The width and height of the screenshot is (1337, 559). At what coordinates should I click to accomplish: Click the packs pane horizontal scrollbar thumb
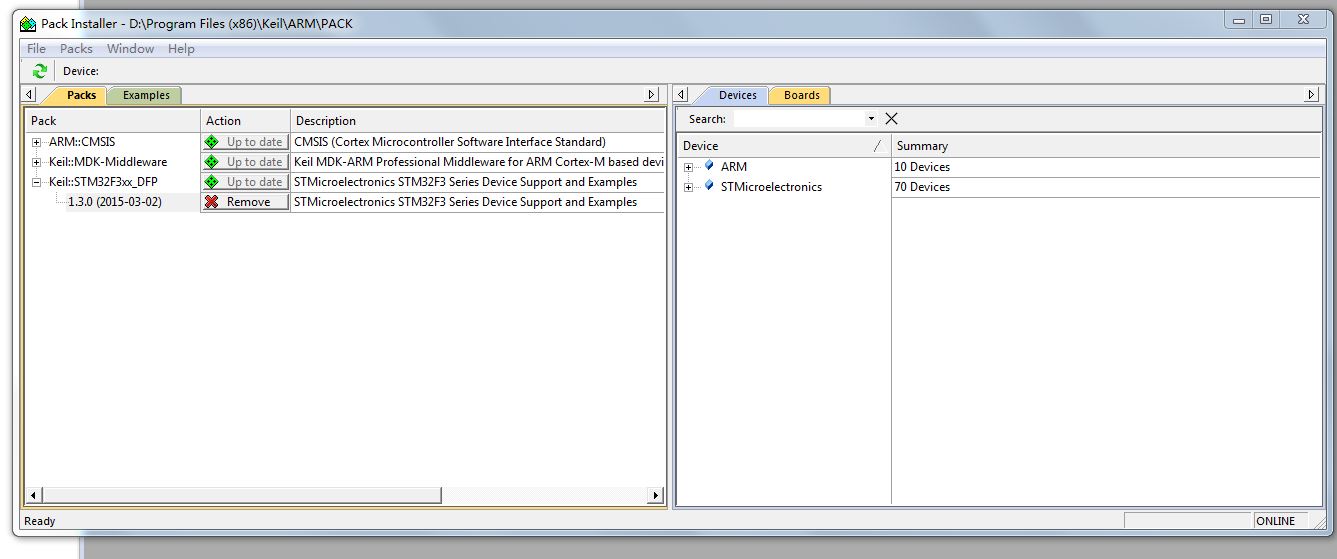pyautogui.click(x=241, y=495)
